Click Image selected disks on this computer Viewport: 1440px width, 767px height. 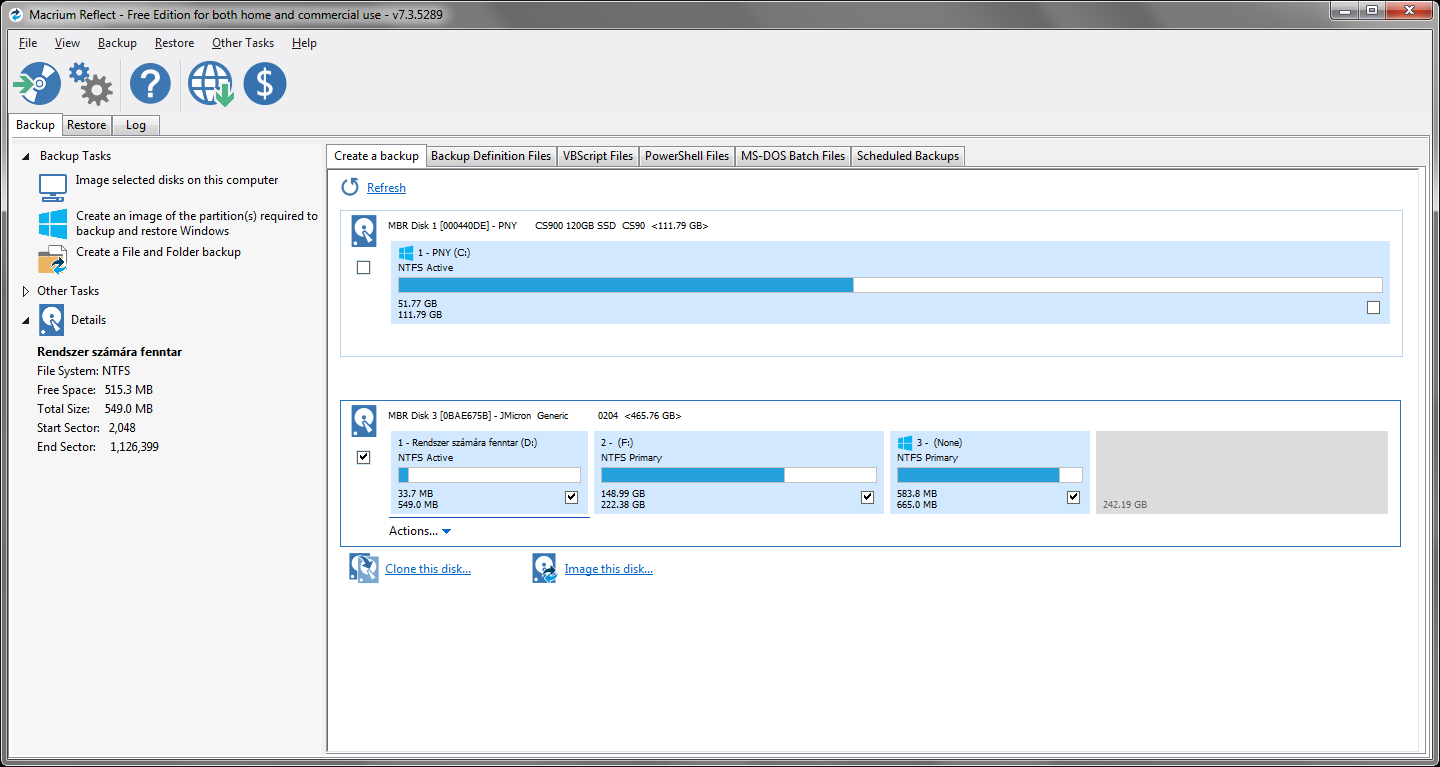point(177,181)
